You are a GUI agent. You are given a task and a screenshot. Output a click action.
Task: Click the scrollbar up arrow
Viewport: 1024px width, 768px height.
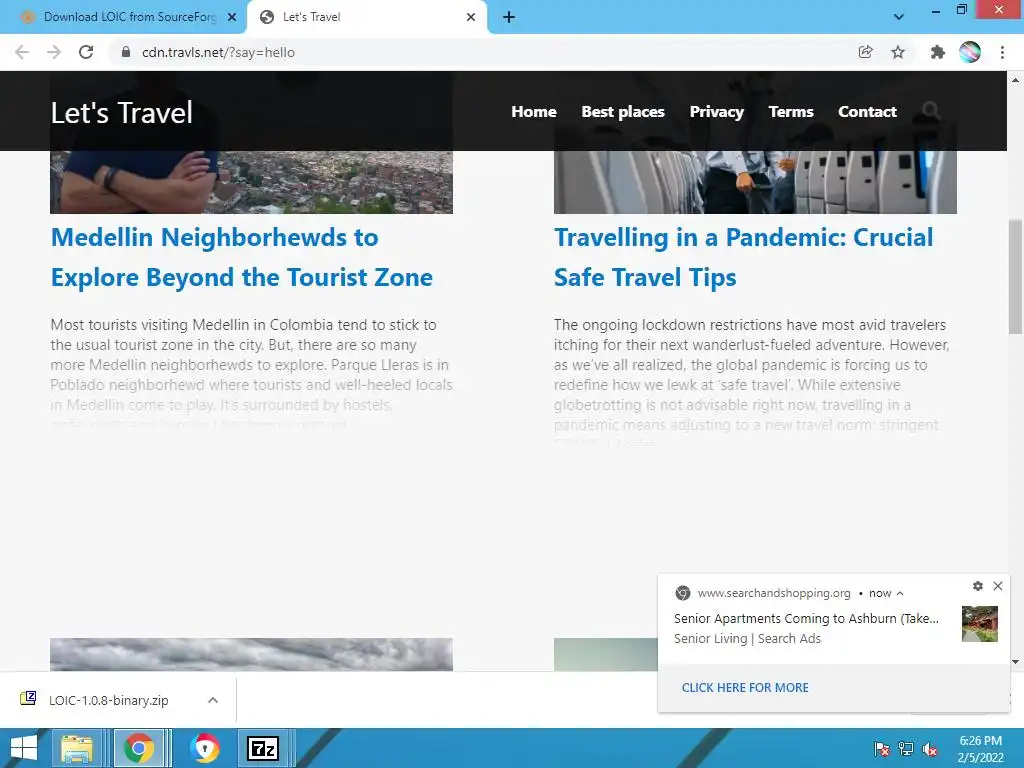[x=1016, y=80]
